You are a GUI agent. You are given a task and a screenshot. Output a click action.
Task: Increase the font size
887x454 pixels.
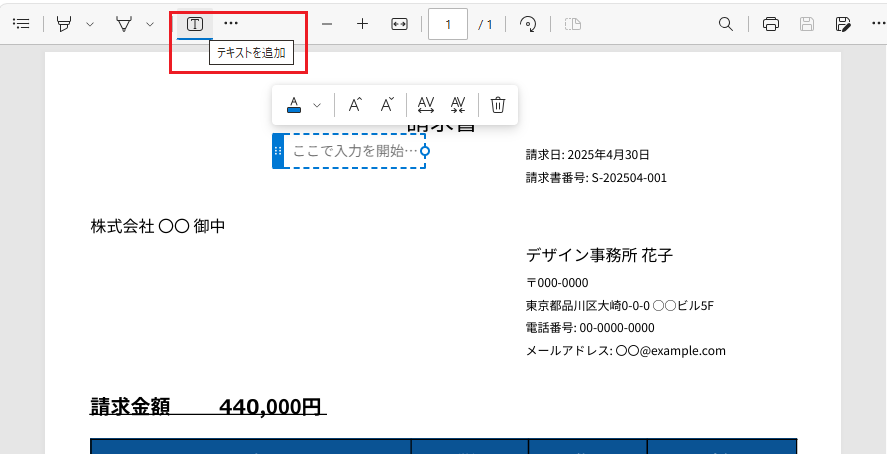355,105
